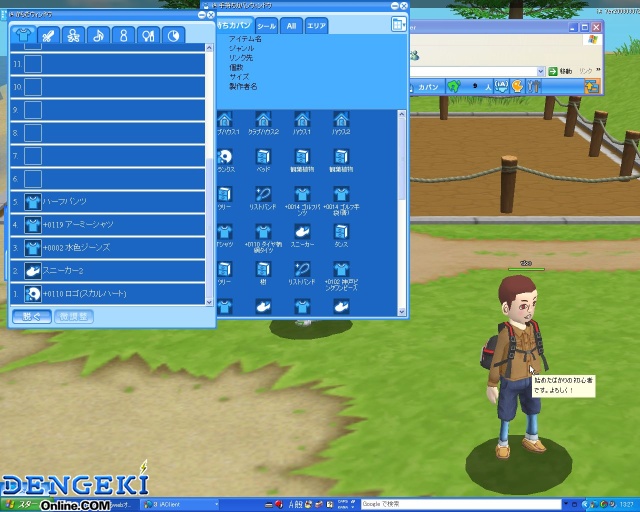Open the clothing shirt tab in the body window

24,35
